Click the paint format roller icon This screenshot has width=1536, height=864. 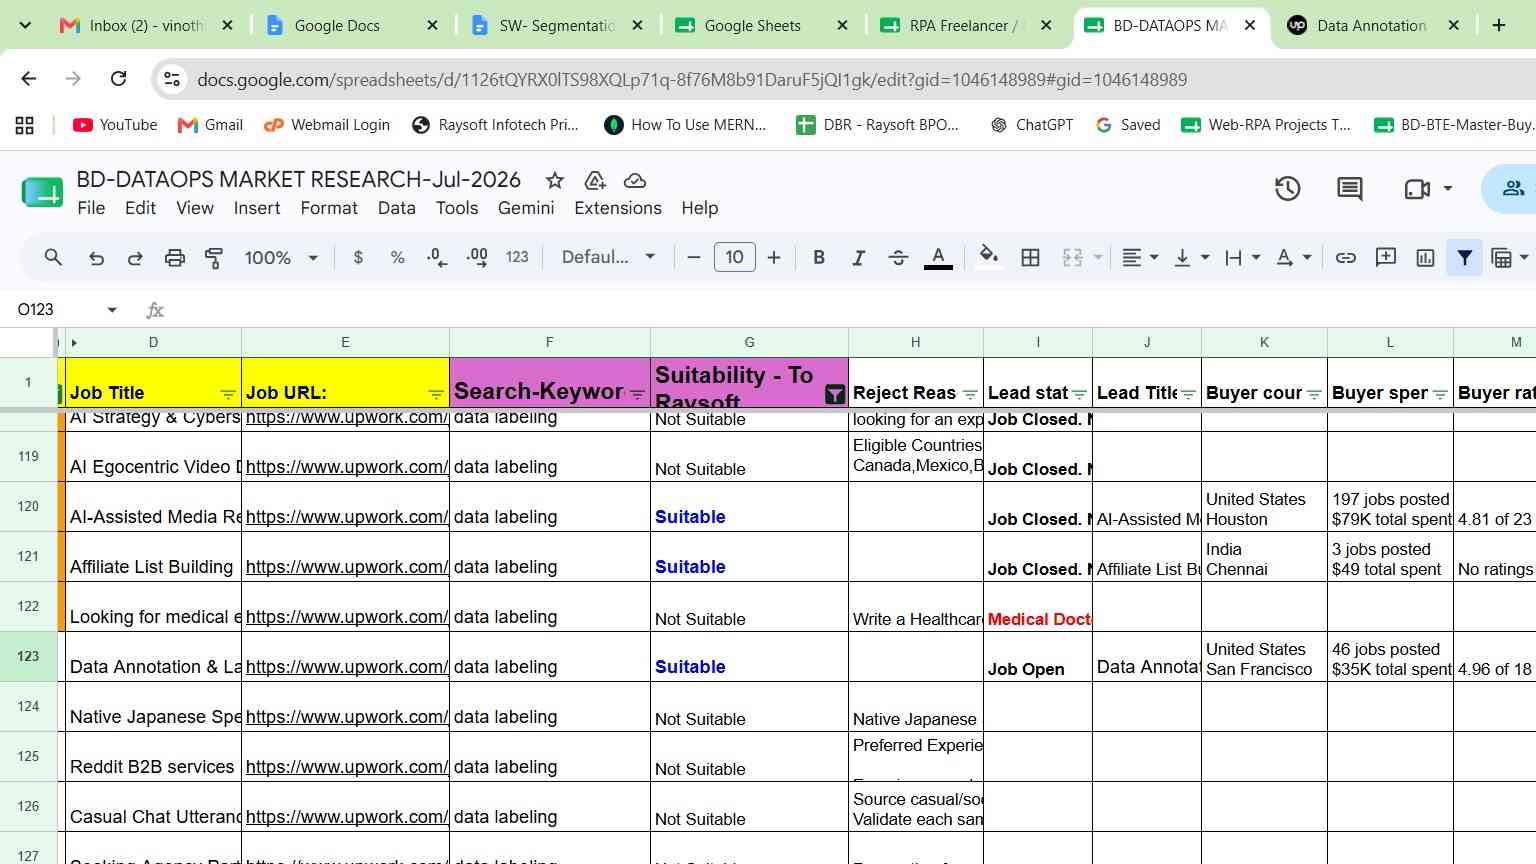(x=214, y=258)
